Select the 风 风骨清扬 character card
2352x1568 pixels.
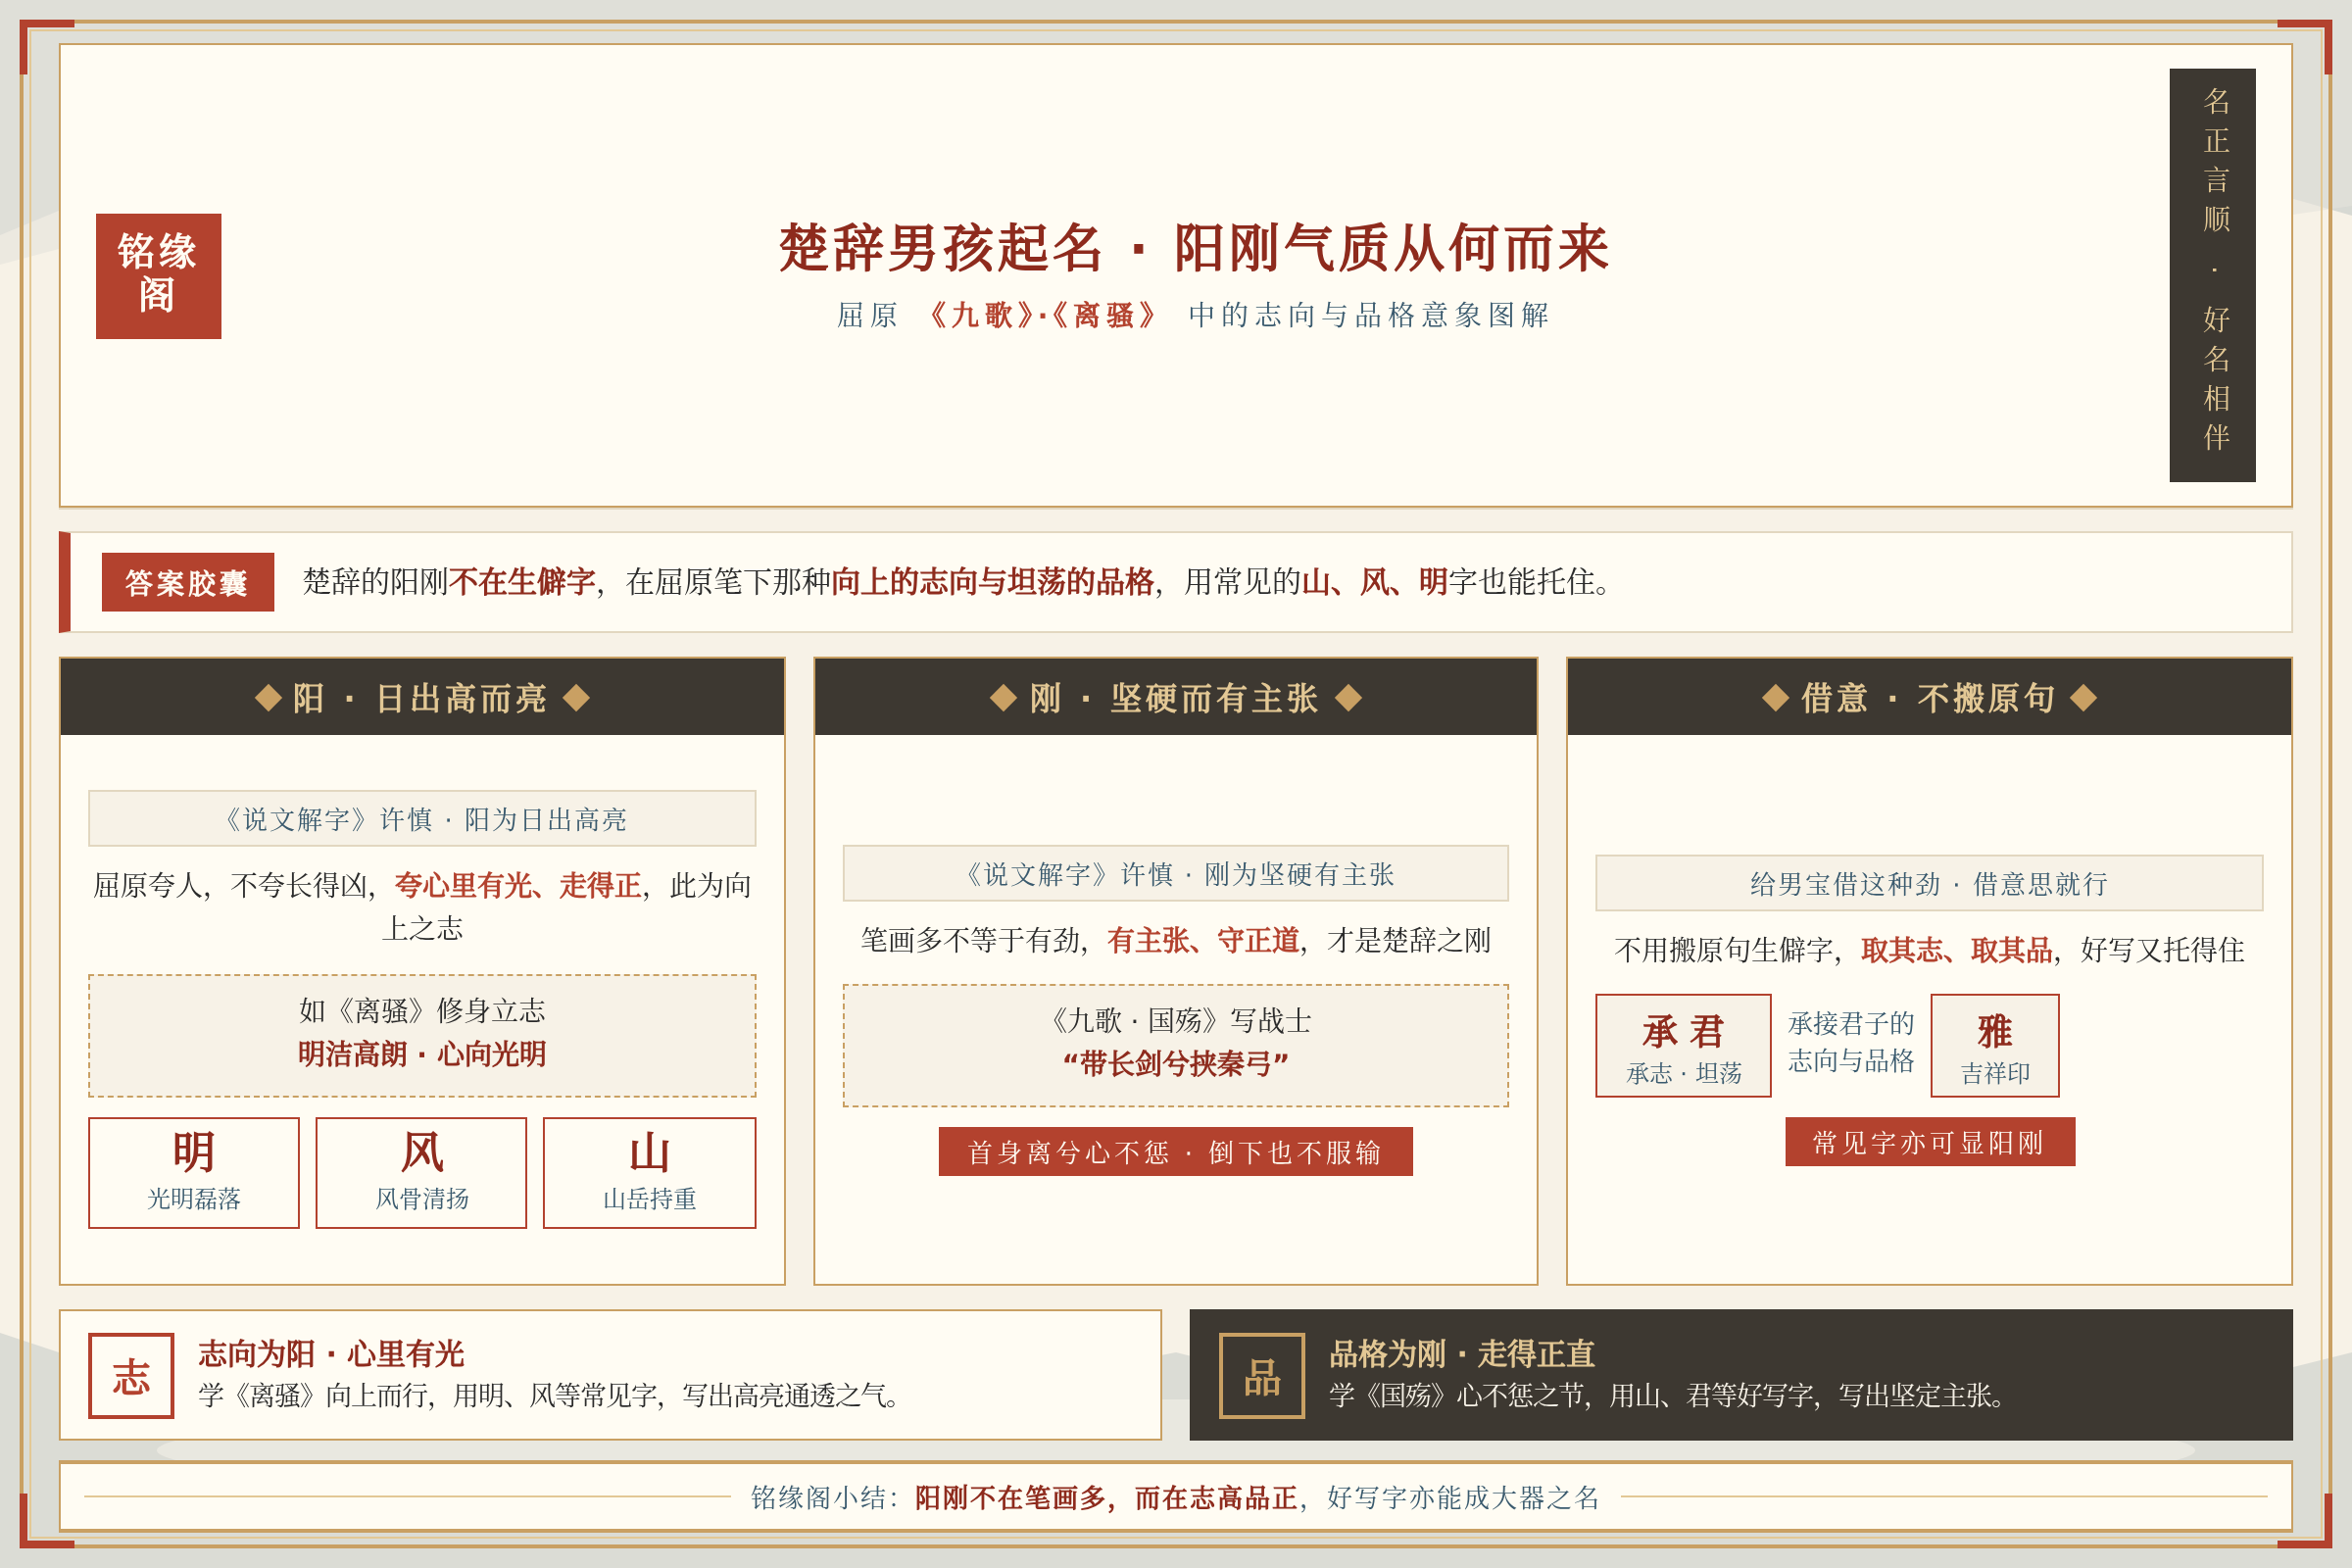click(x=421, y=1173)
